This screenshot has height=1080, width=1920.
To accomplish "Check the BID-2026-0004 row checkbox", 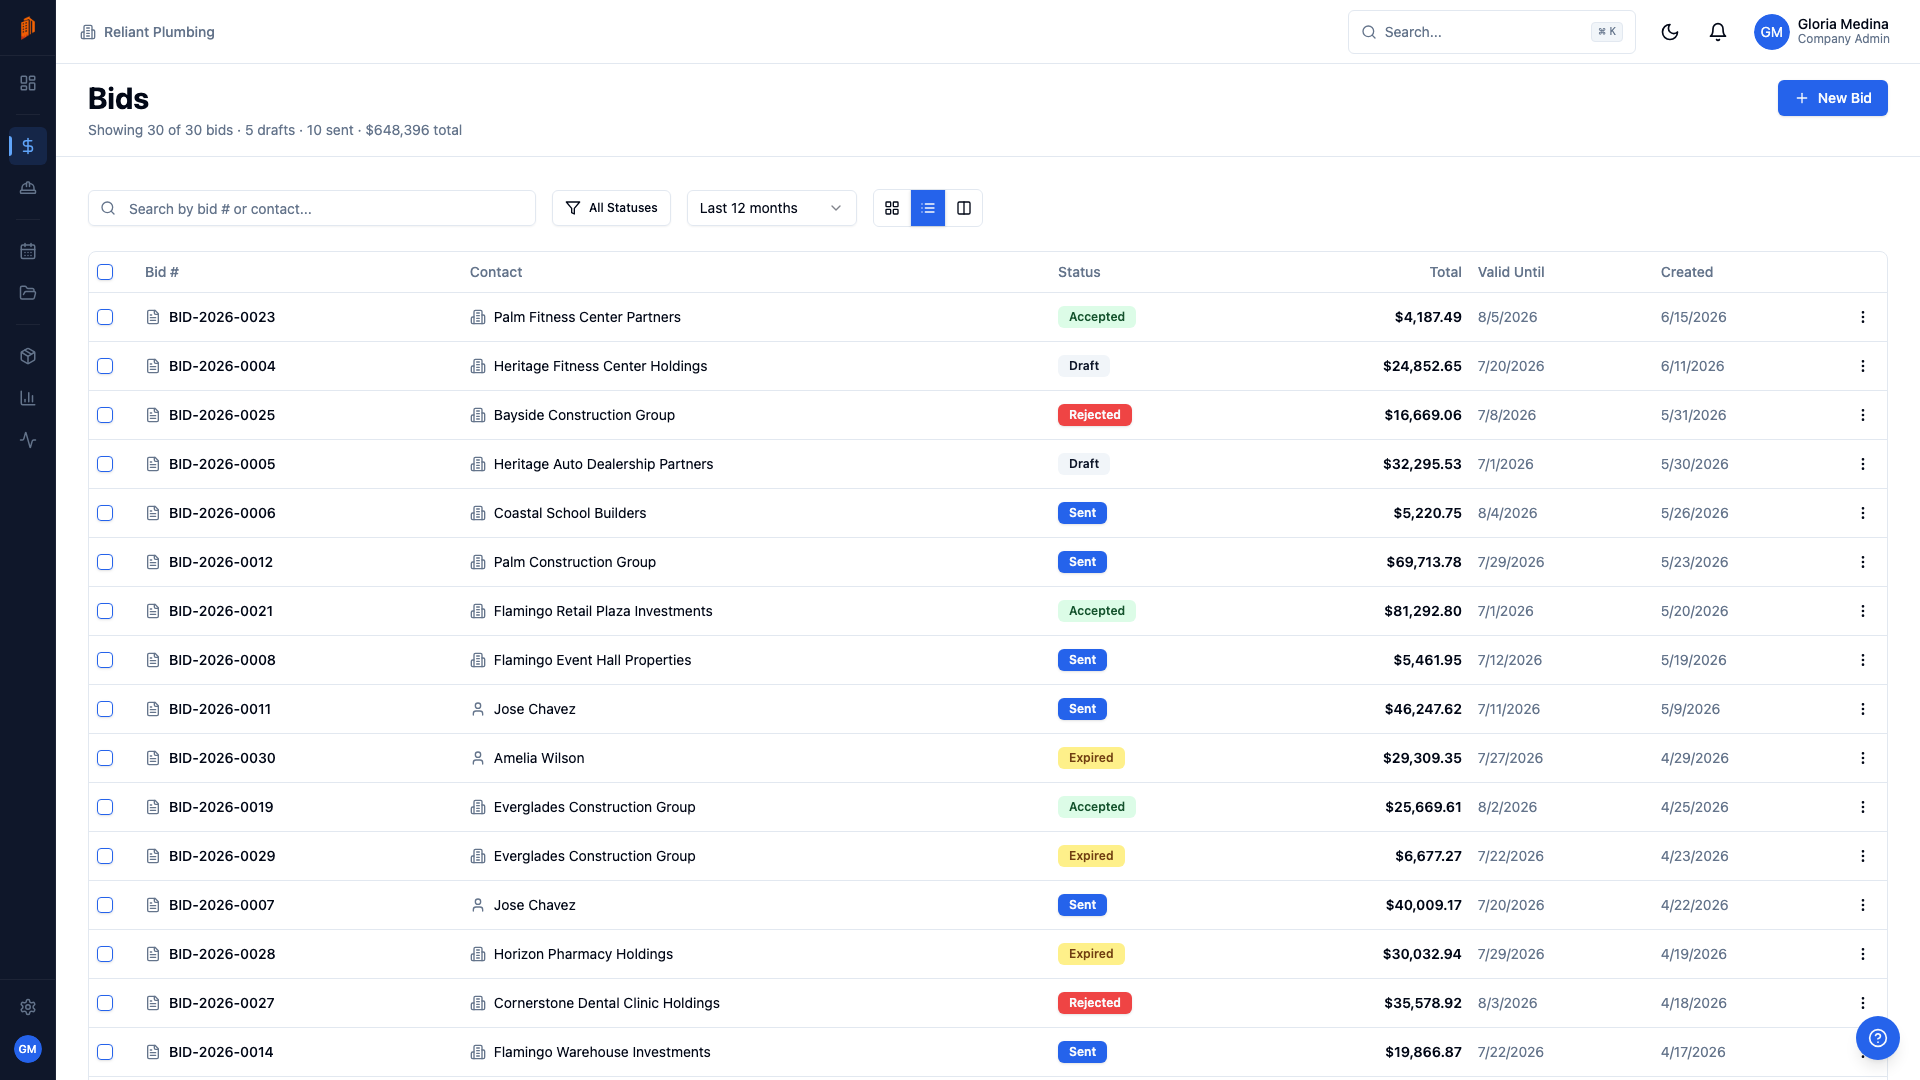I will coord(105,366).
